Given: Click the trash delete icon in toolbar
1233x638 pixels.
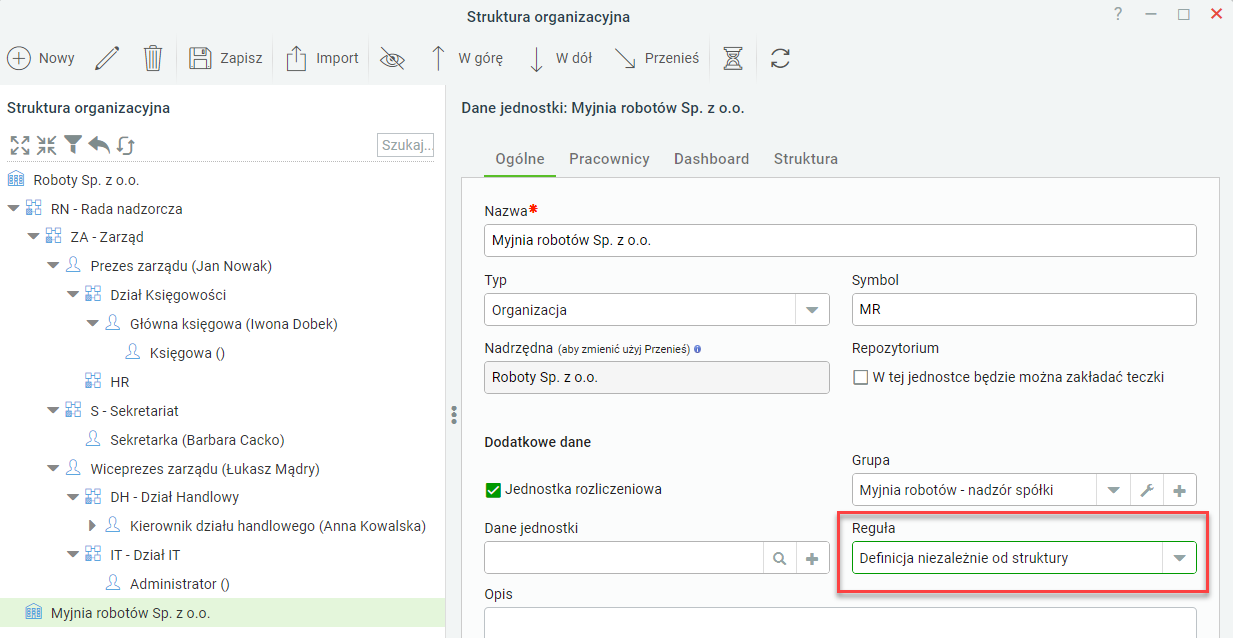Looking at the screenshot, I should coord(152,58).
